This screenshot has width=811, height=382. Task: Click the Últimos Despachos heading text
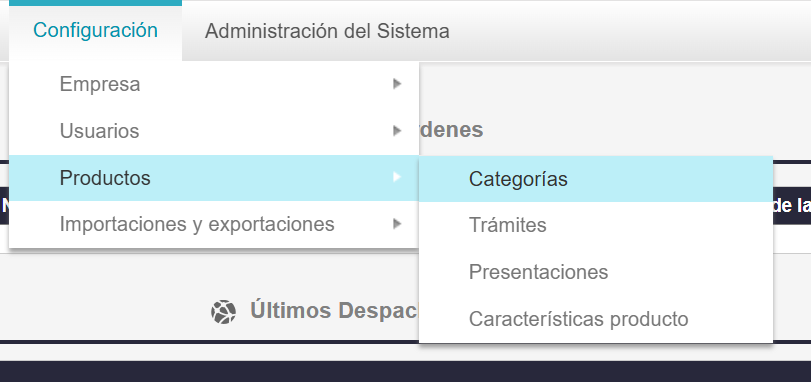point(334,311)
